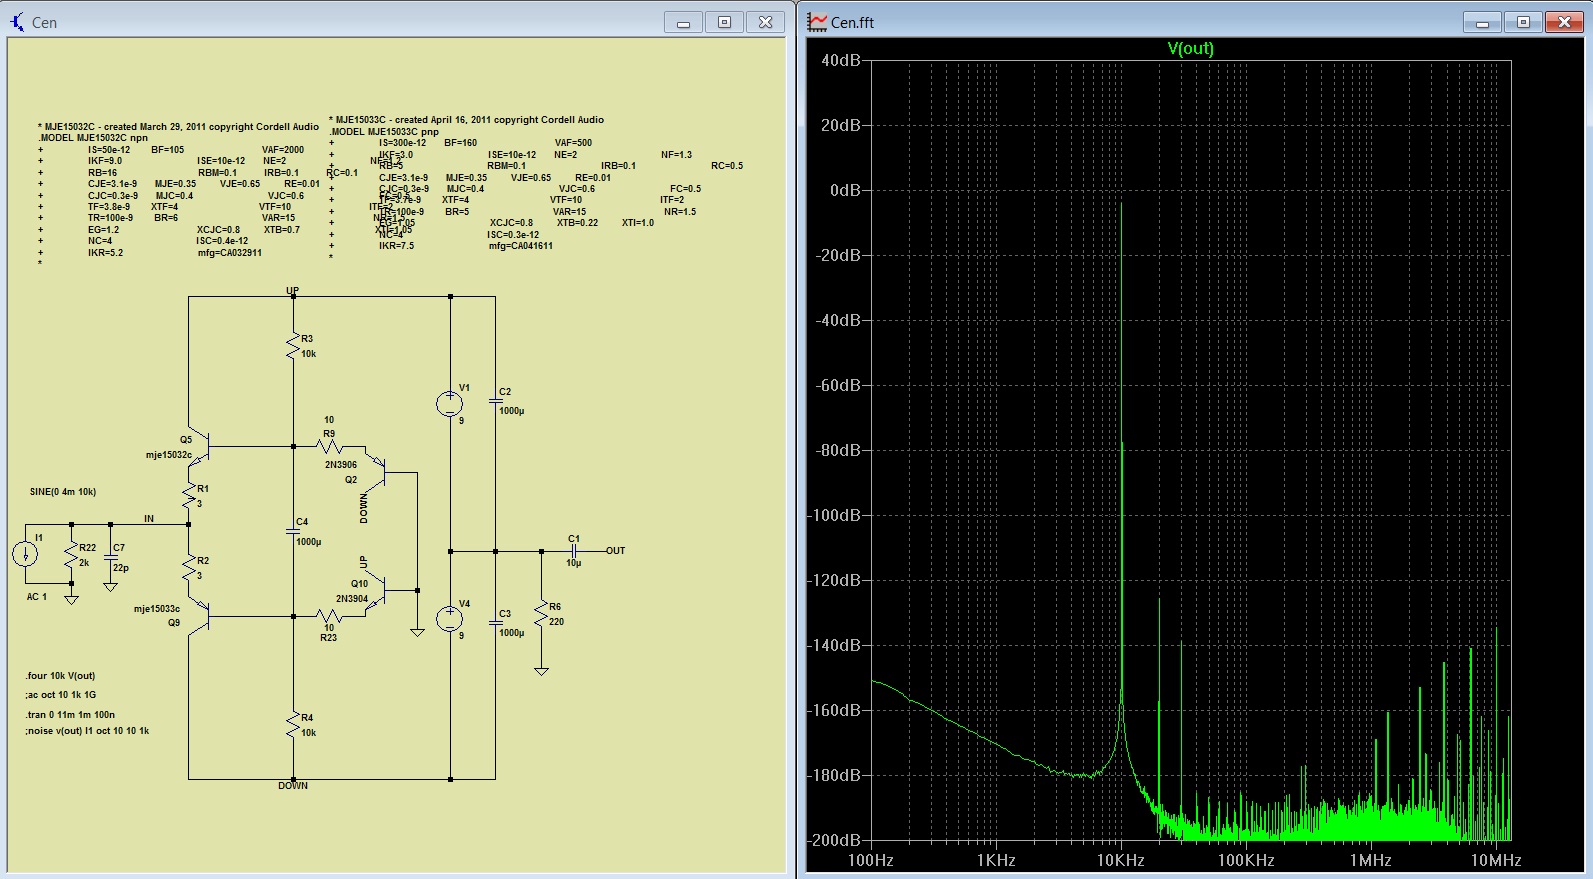The height and width of the screenshot is (879, 1593).
Task: Click the 100Hz horizontal axis label
Action: click(x=871, y=860)
